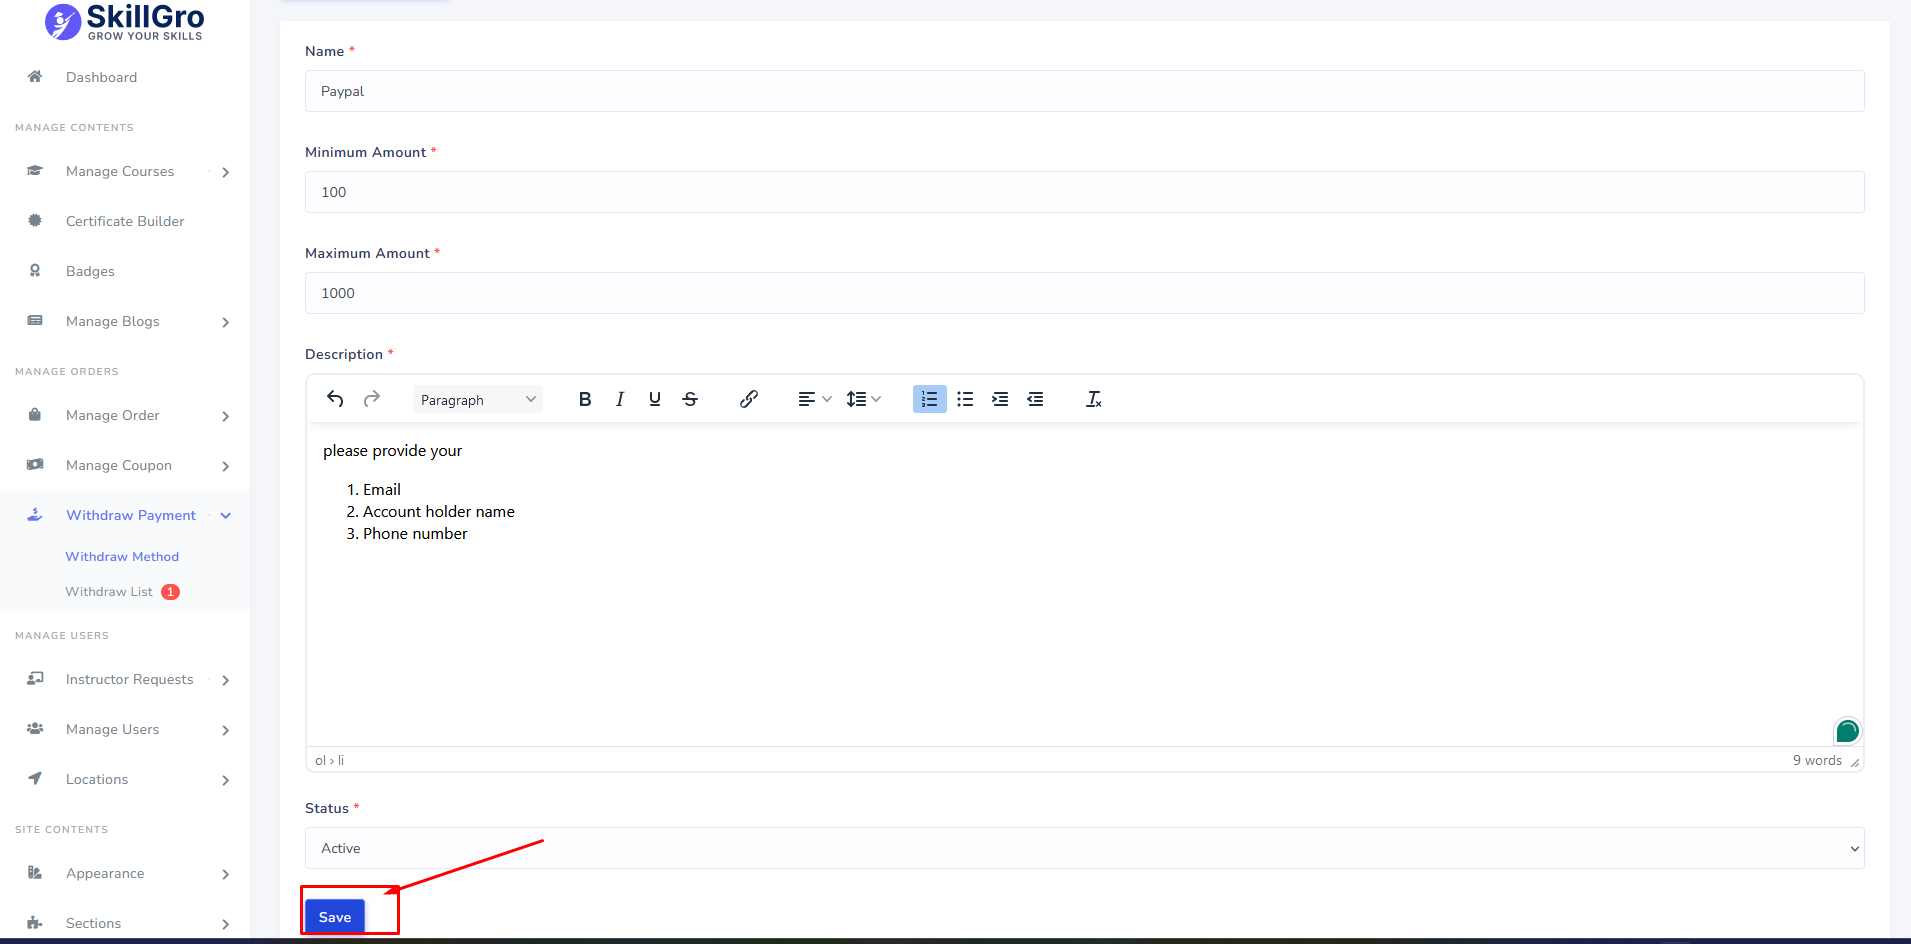Image resolution: width=1911 pixels, height=944 pixels.
Task: Decrease indent in the editor
Action: pos(1035,399)
